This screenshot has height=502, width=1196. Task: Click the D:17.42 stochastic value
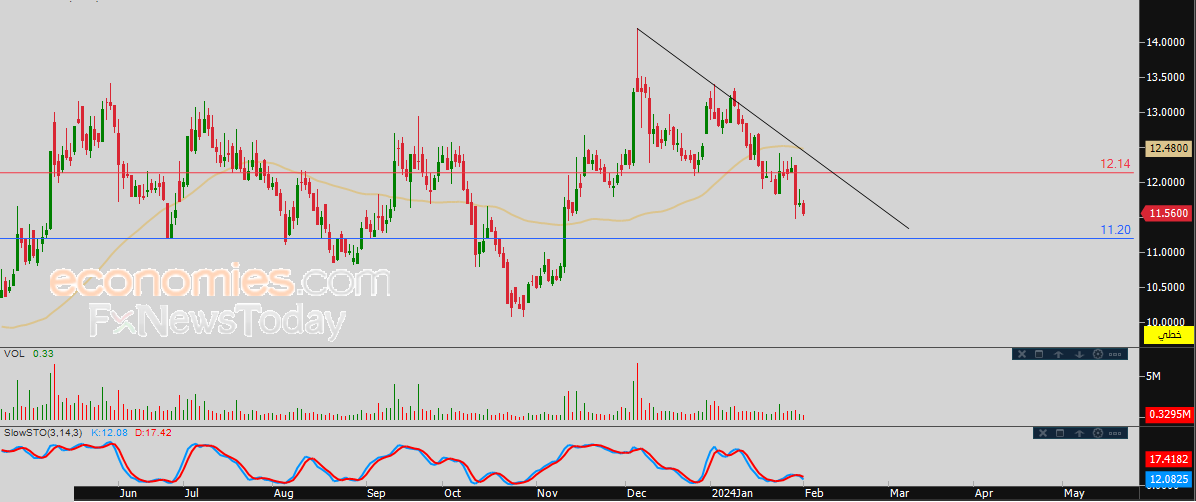152,433
